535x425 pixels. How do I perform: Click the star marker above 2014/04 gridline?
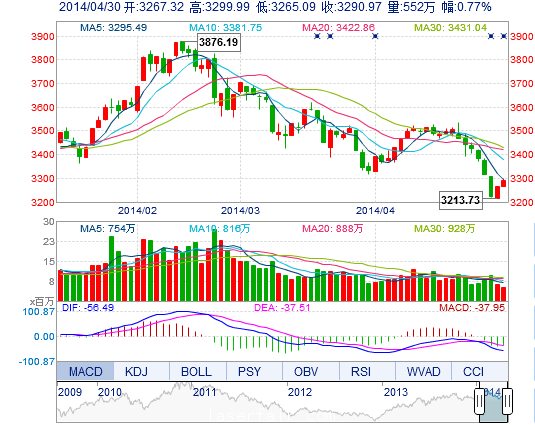(x=375, y=36)
